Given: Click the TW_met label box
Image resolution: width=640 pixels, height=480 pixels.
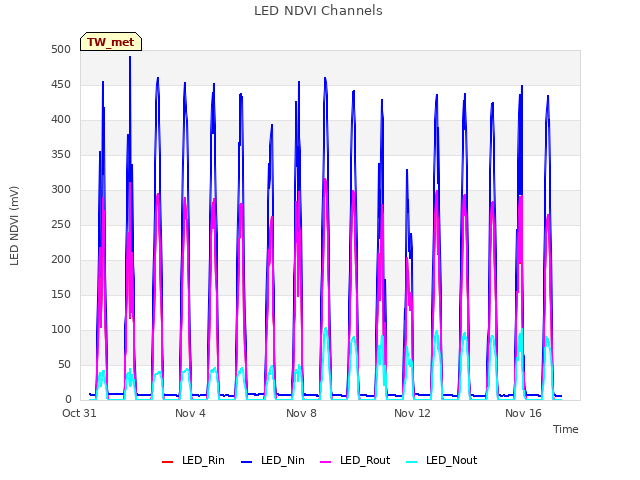Looking at the screenshot, I should pos(111,42).
